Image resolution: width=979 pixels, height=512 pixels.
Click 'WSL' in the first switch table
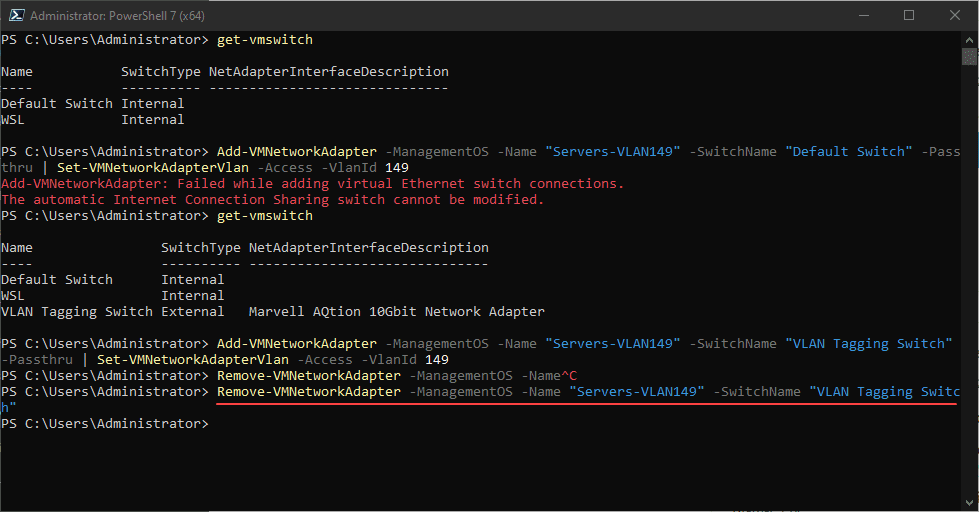[13, 120]
